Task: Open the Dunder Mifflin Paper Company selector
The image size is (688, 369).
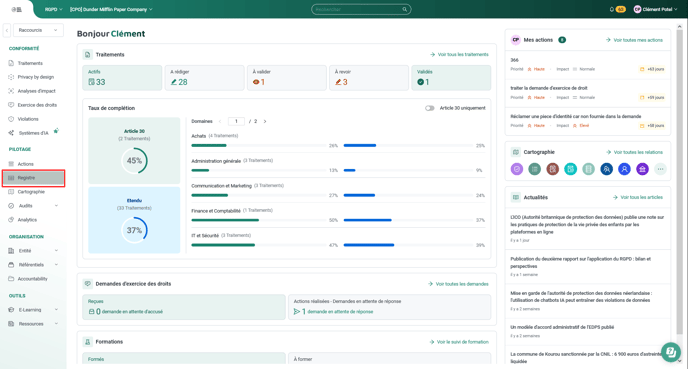Action: pos(111,9)
